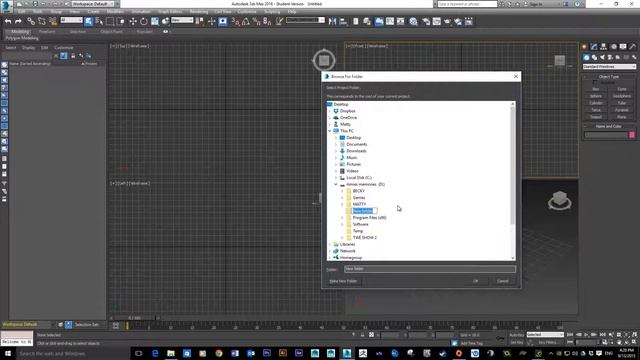Switch to the Freeform ribbon tab
Viewport: 640px width, 360px height.
tap(47, 31)
